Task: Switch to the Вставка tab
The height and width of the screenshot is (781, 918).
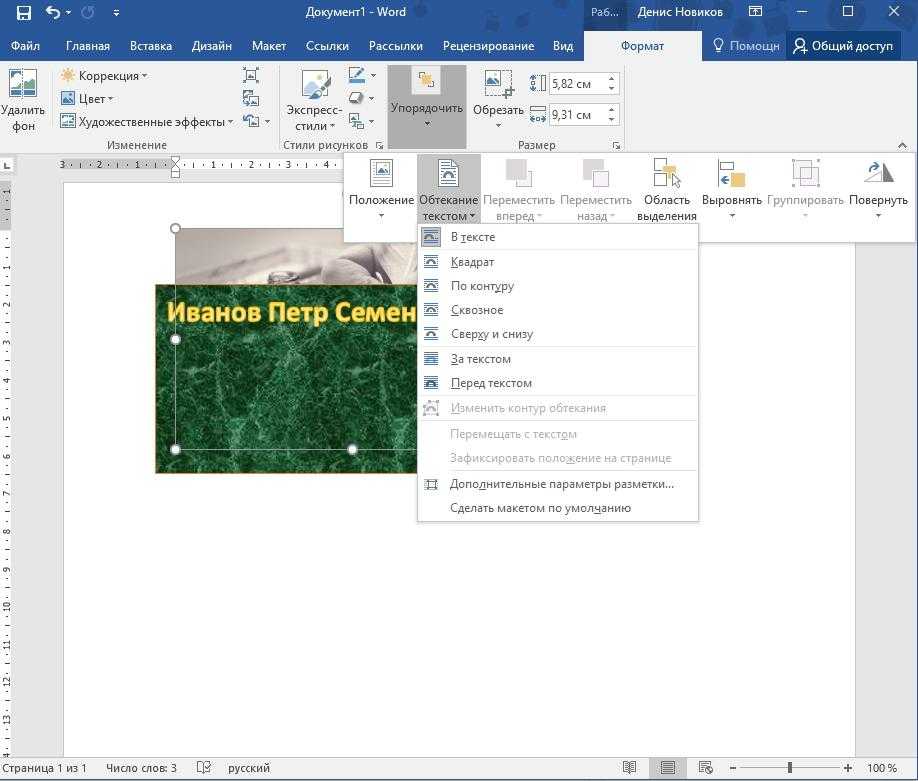Action: click(150, 46)
